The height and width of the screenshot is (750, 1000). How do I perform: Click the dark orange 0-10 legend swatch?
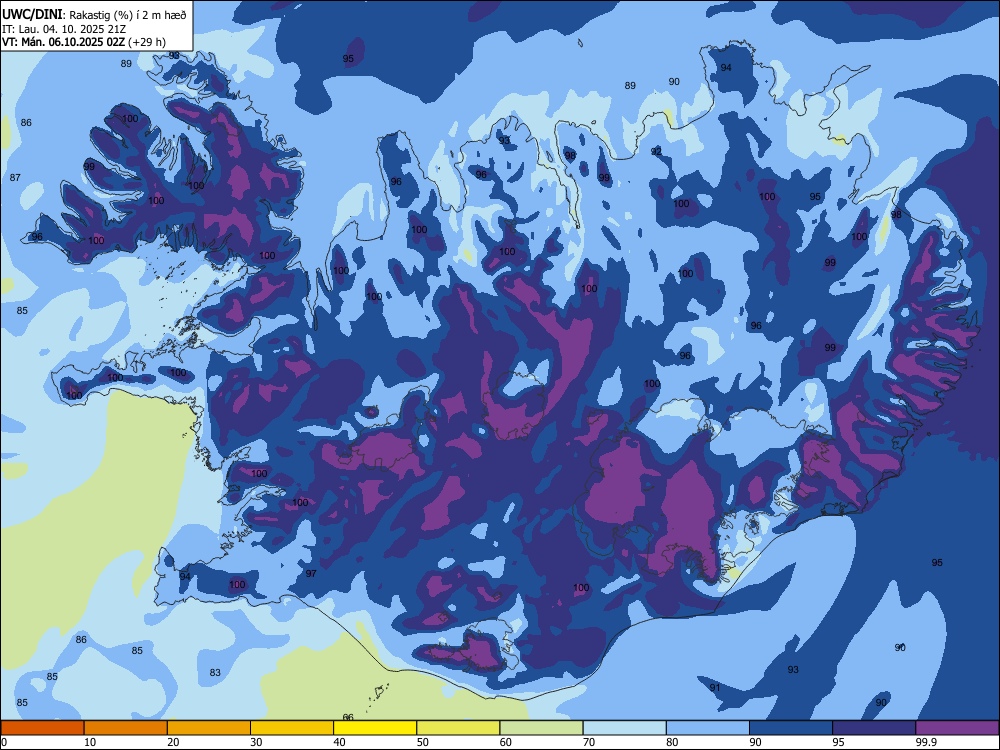point(42,728)
